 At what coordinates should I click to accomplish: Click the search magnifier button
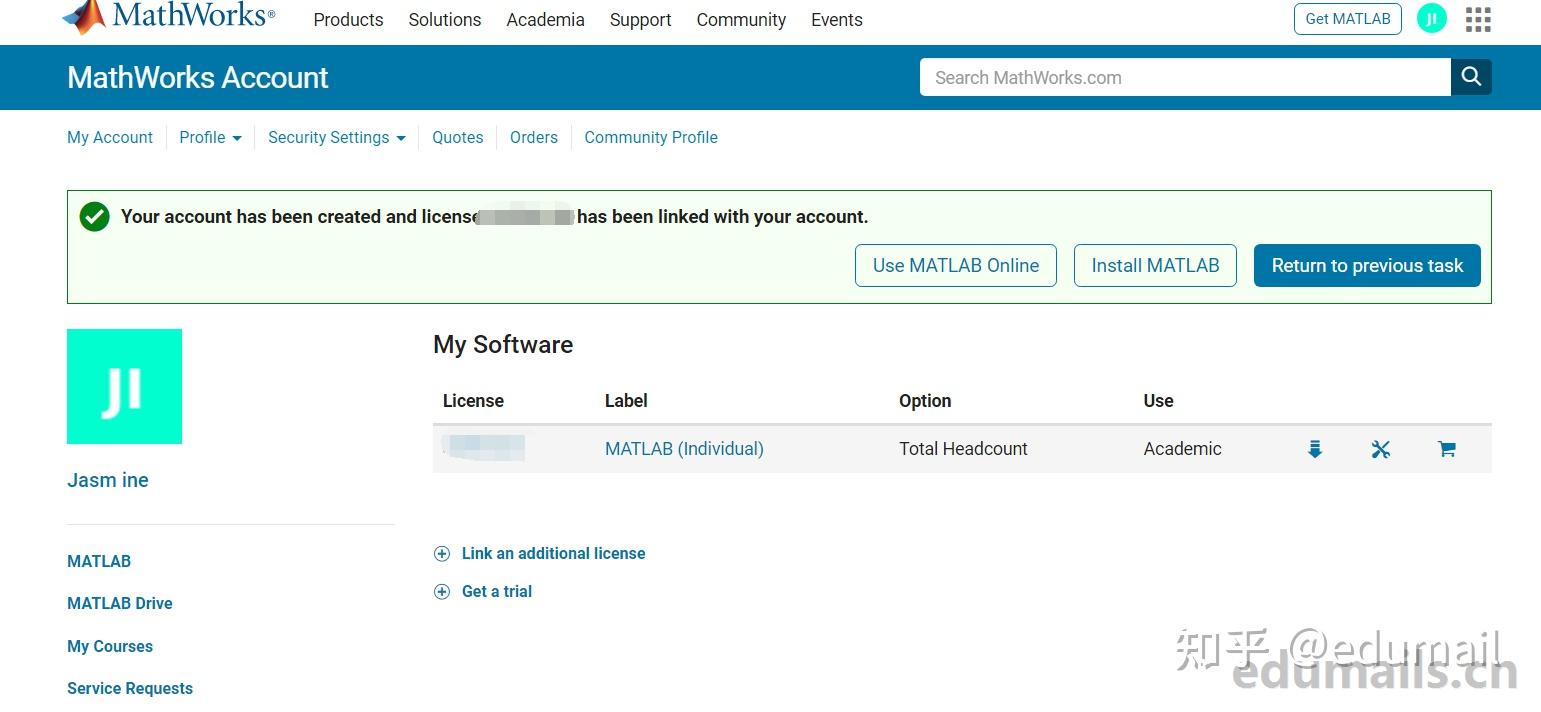pyautogui.click(x=1471, y=77)
